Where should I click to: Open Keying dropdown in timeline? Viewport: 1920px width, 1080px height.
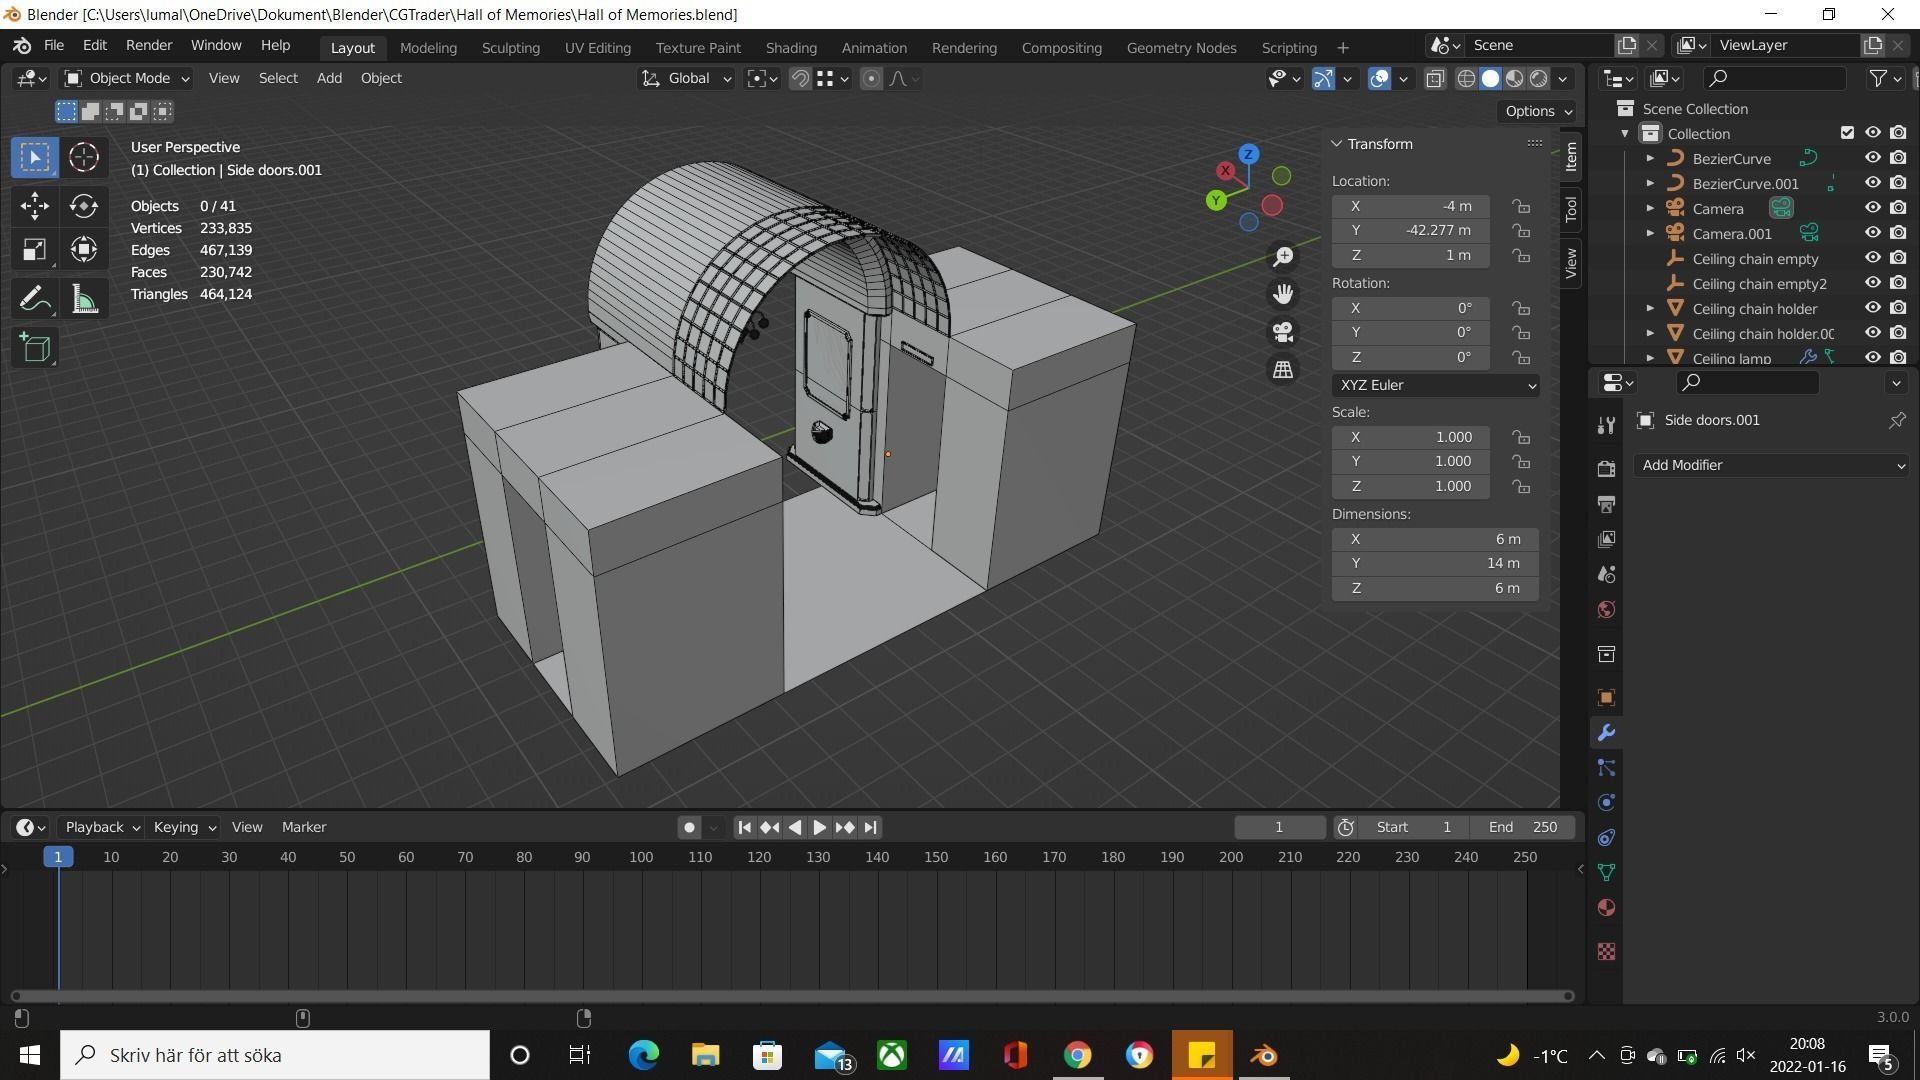click(x=184, y=827)
